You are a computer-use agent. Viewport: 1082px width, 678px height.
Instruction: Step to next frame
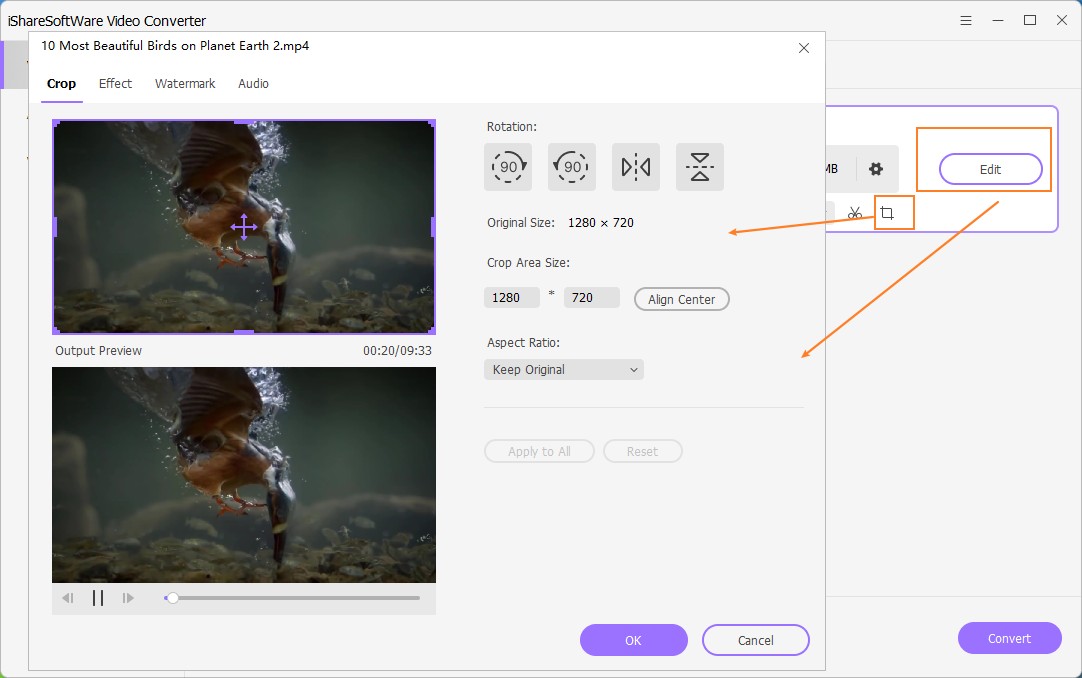(128, 598)
